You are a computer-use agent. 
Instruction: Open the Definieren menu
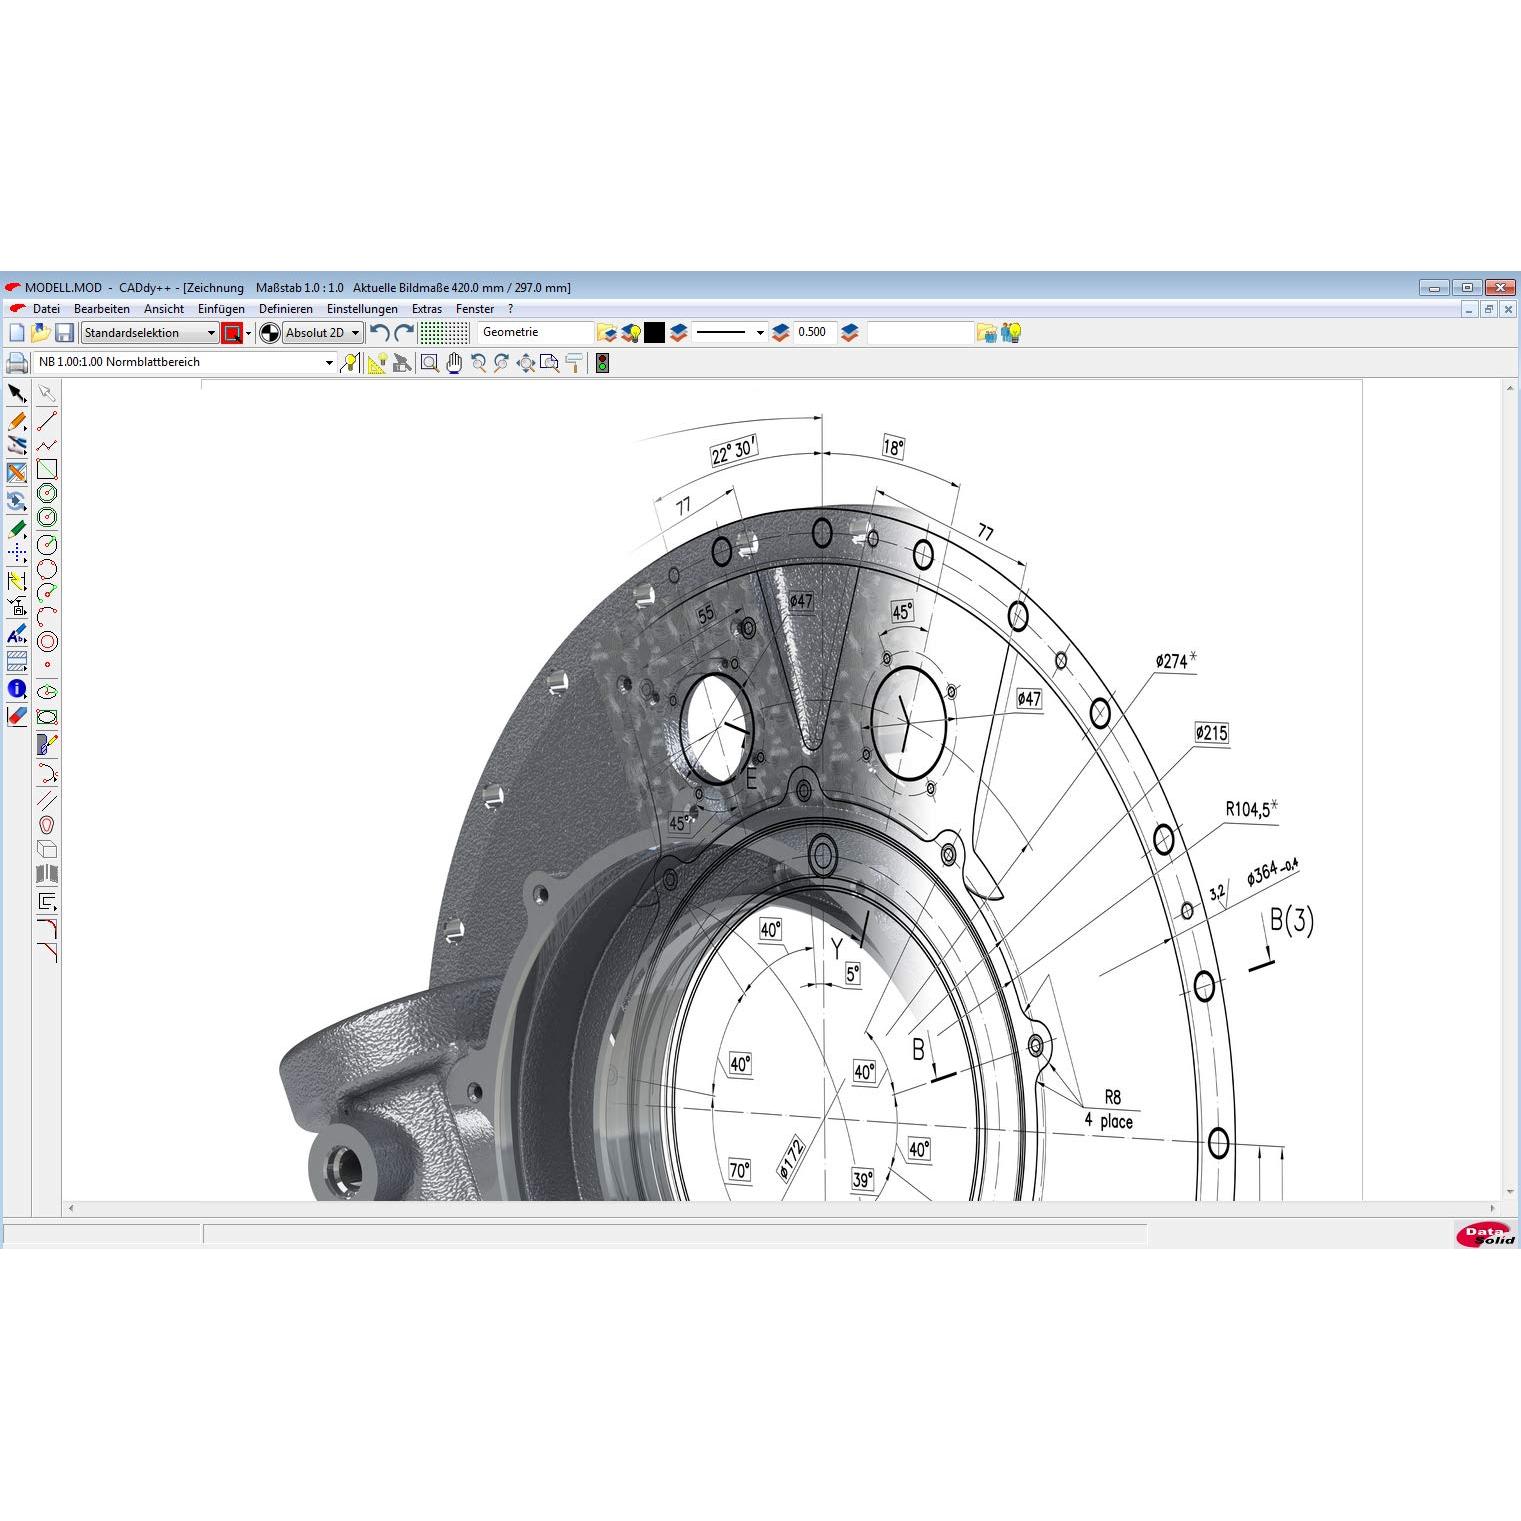click(286, 309)
